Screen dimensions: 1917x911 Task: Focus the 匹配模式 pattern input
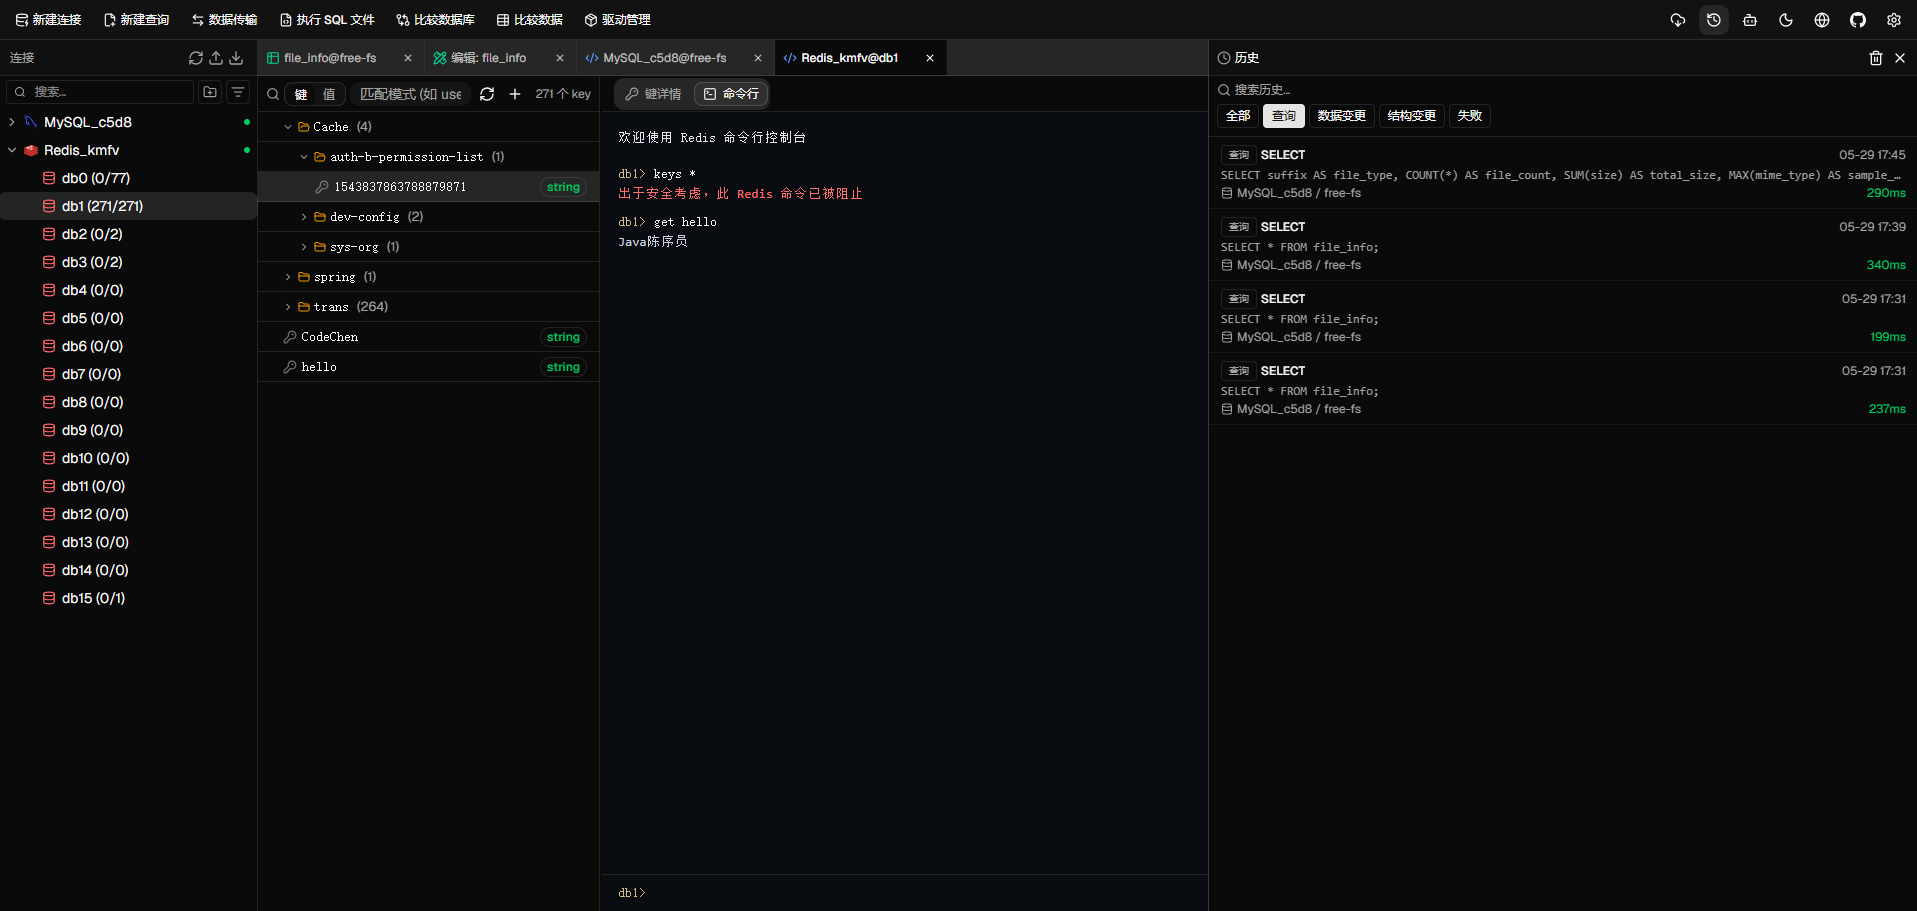(410, 94)
